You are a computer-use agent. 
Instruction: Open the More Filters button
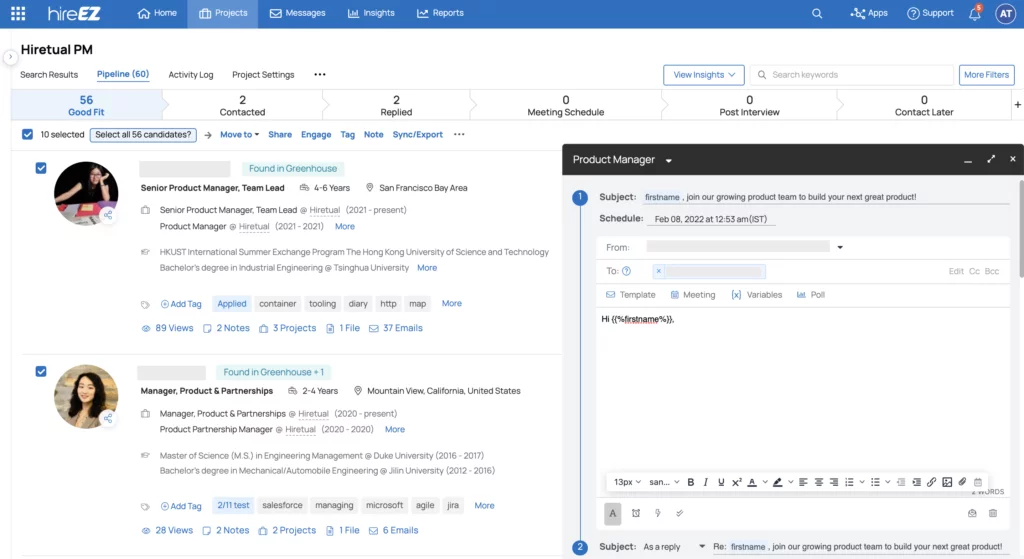click(x=986, y=75)
